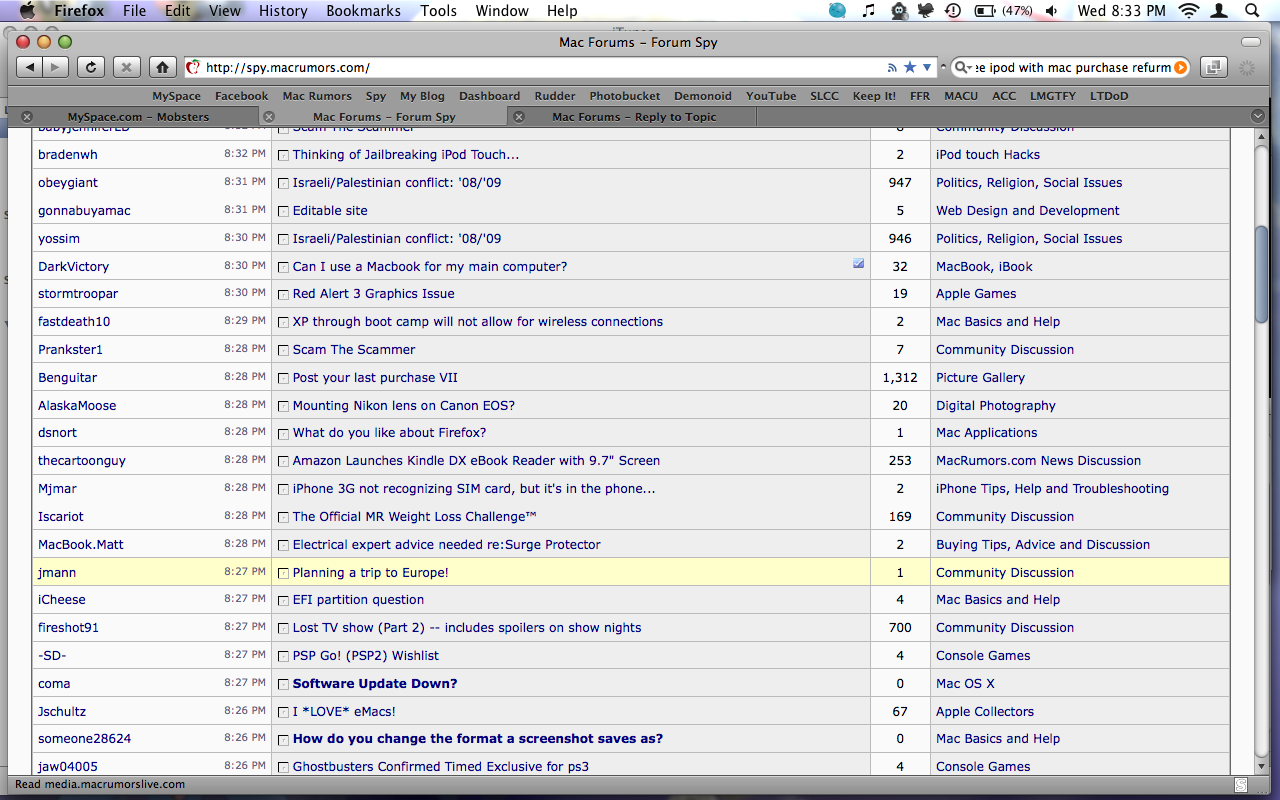Open the Mac Rumors bookmark
The height and width of the screenshot is (800, 1280).
pyautogui.click(x=317, y=96)
